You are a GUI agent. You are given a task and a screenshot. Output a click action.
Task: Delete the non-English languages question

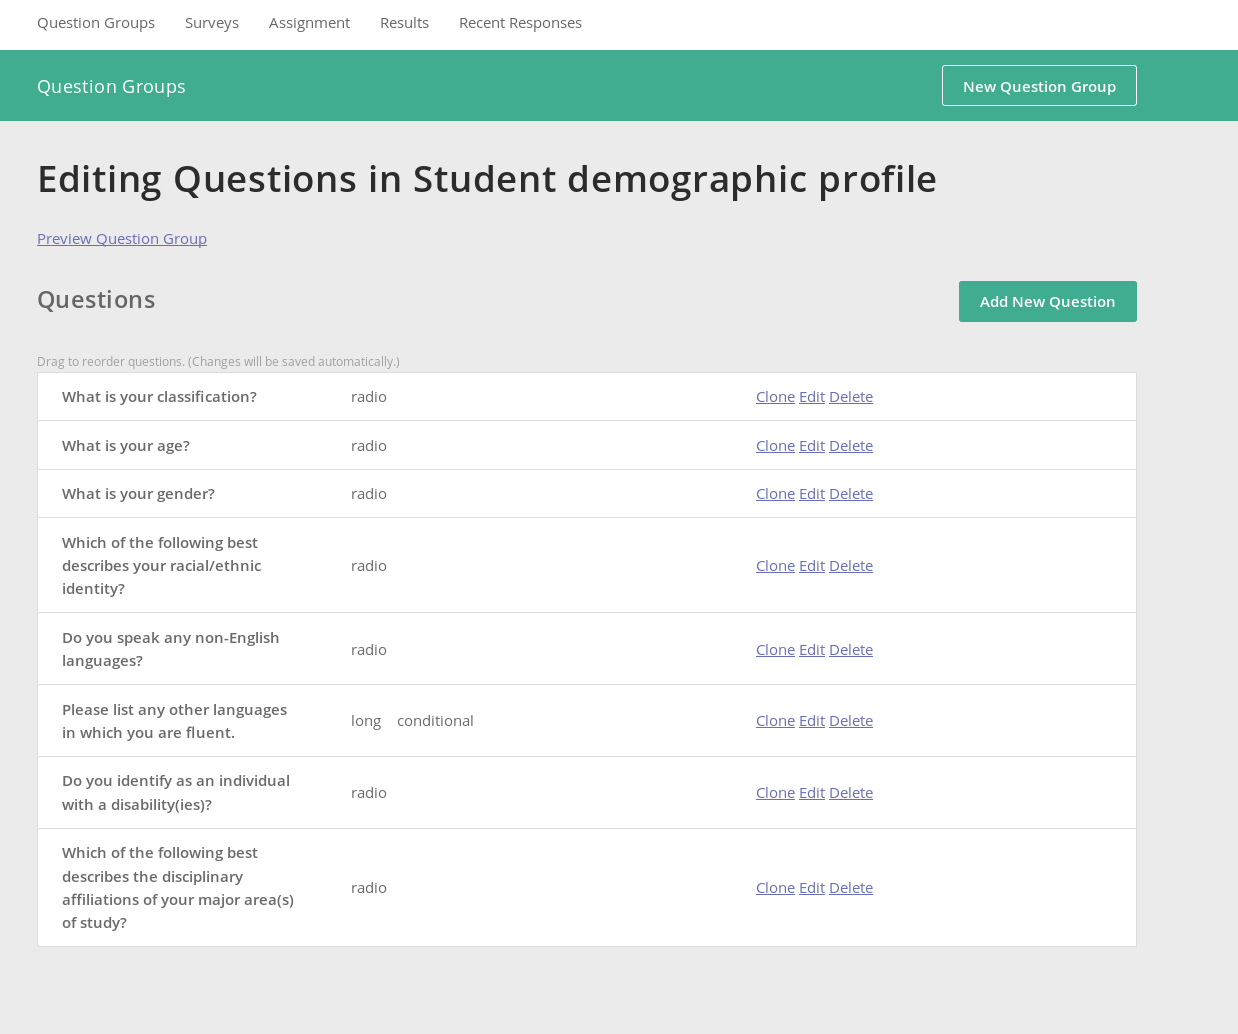pyautogui.click(x=851, y=649)
